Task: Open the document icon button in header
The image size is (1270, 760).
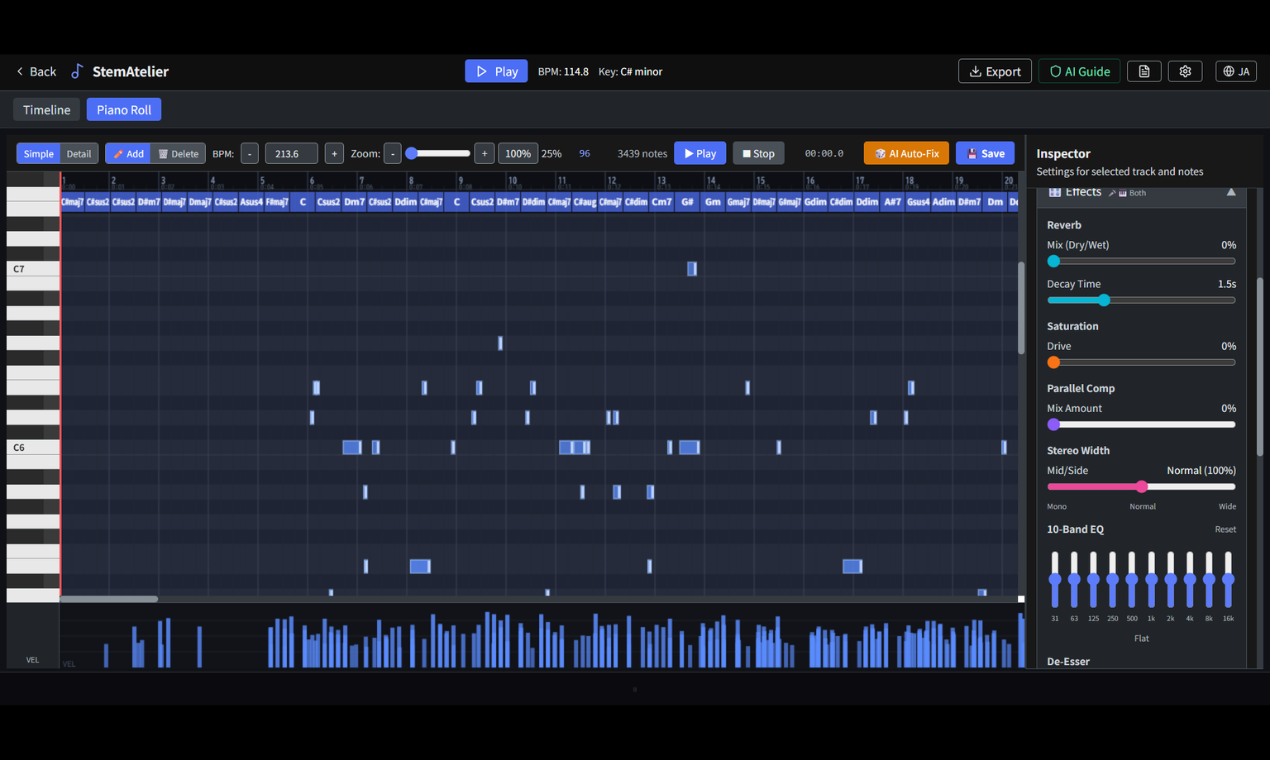Action: (1144, 71)
